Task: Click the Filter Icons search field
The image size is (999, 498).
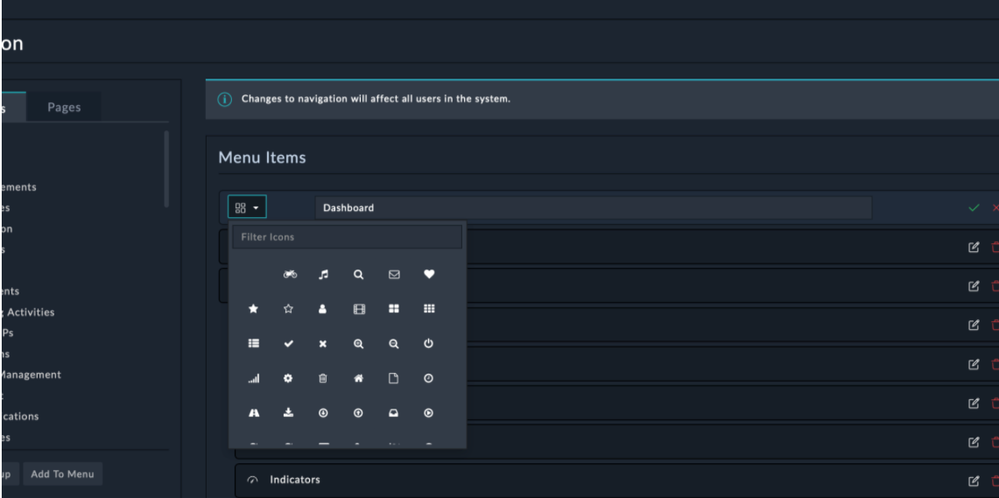Action: (347, 237)
